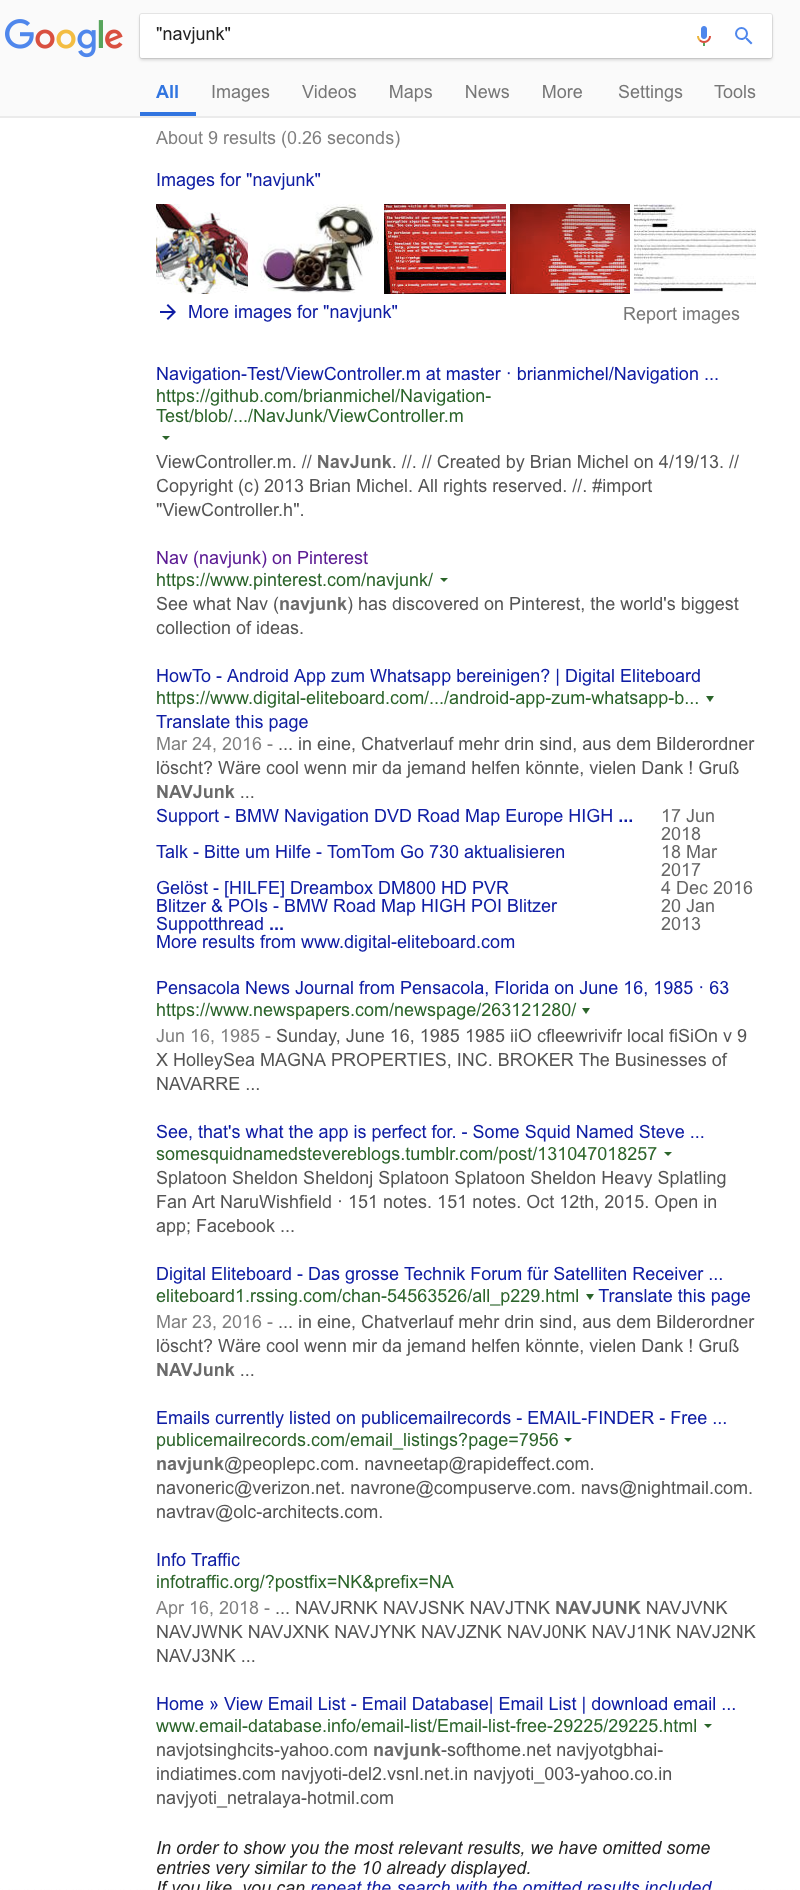Click repeat the search with omitted results
This screenshot has width=800, height=1890.
511,1884
